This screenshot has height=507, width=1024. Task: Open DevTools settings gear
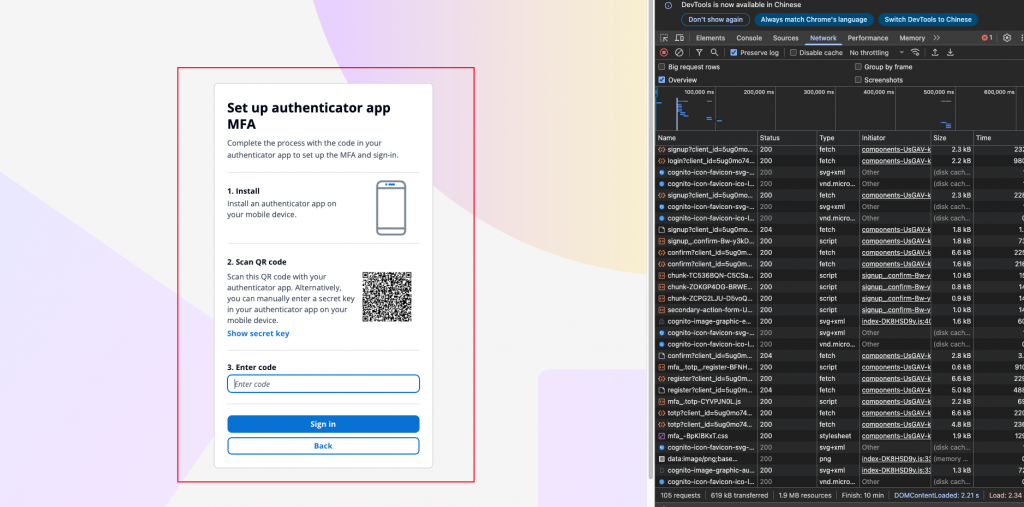point(1006,38)
